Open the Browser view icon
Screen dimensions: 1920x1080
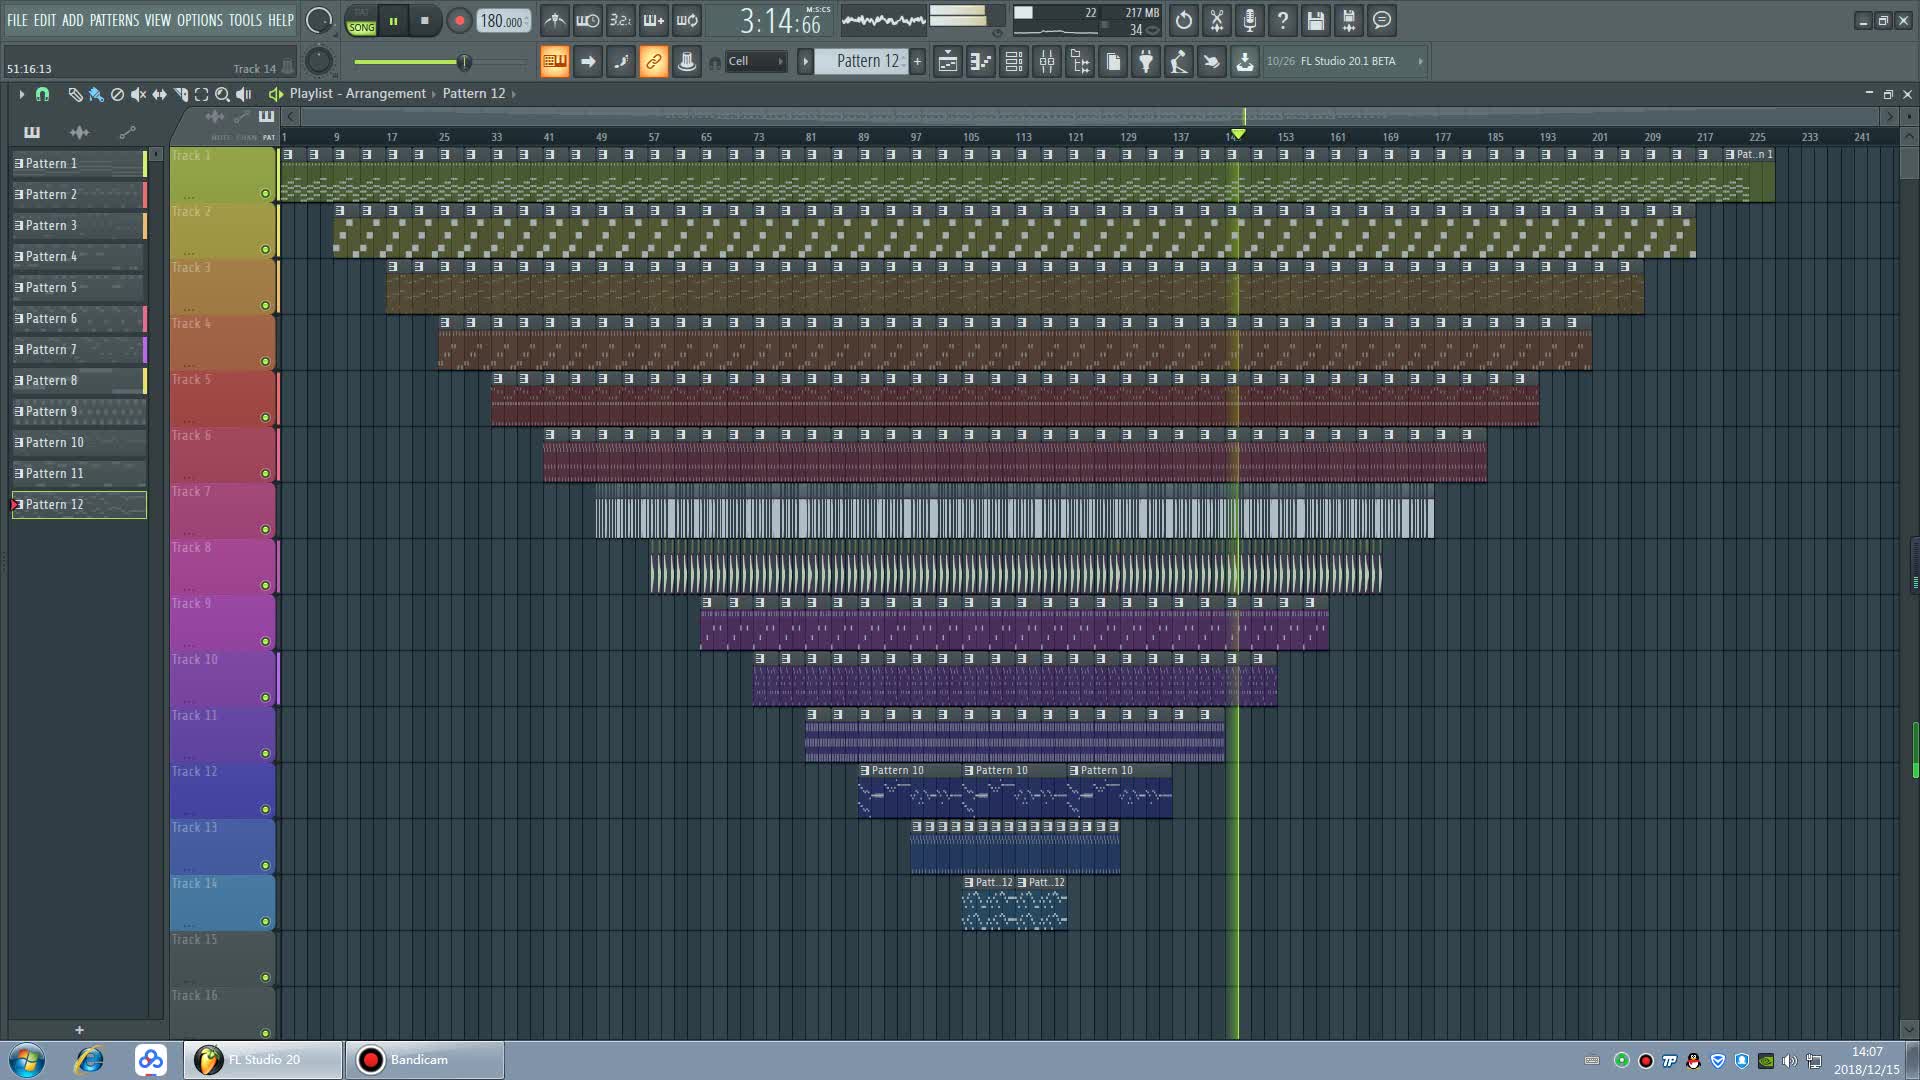tap(1080, 62)
